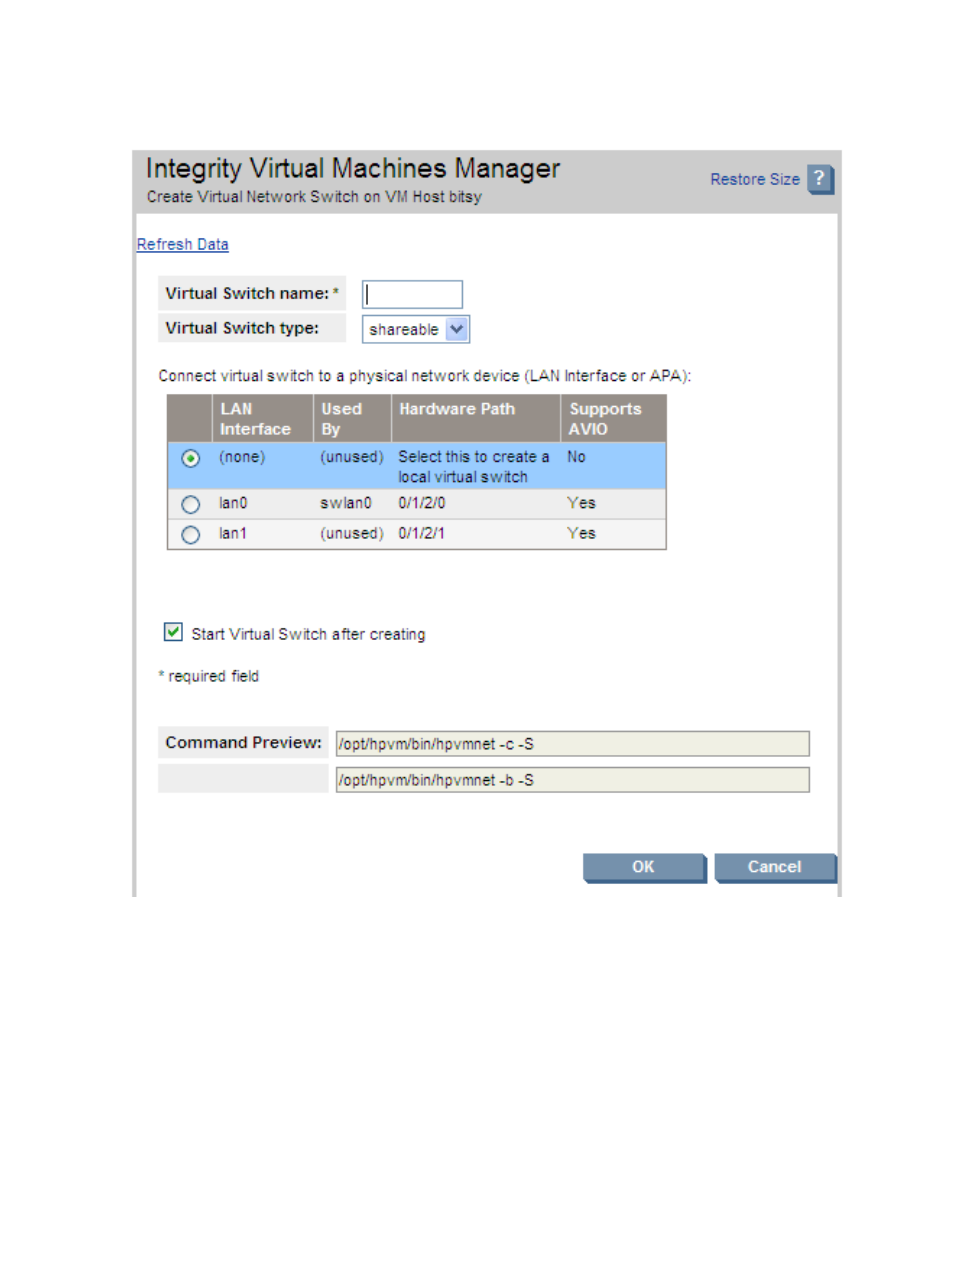Click the 'No' AVIO value in the (none) row
954x1270 pixels.
pos(577,457)
